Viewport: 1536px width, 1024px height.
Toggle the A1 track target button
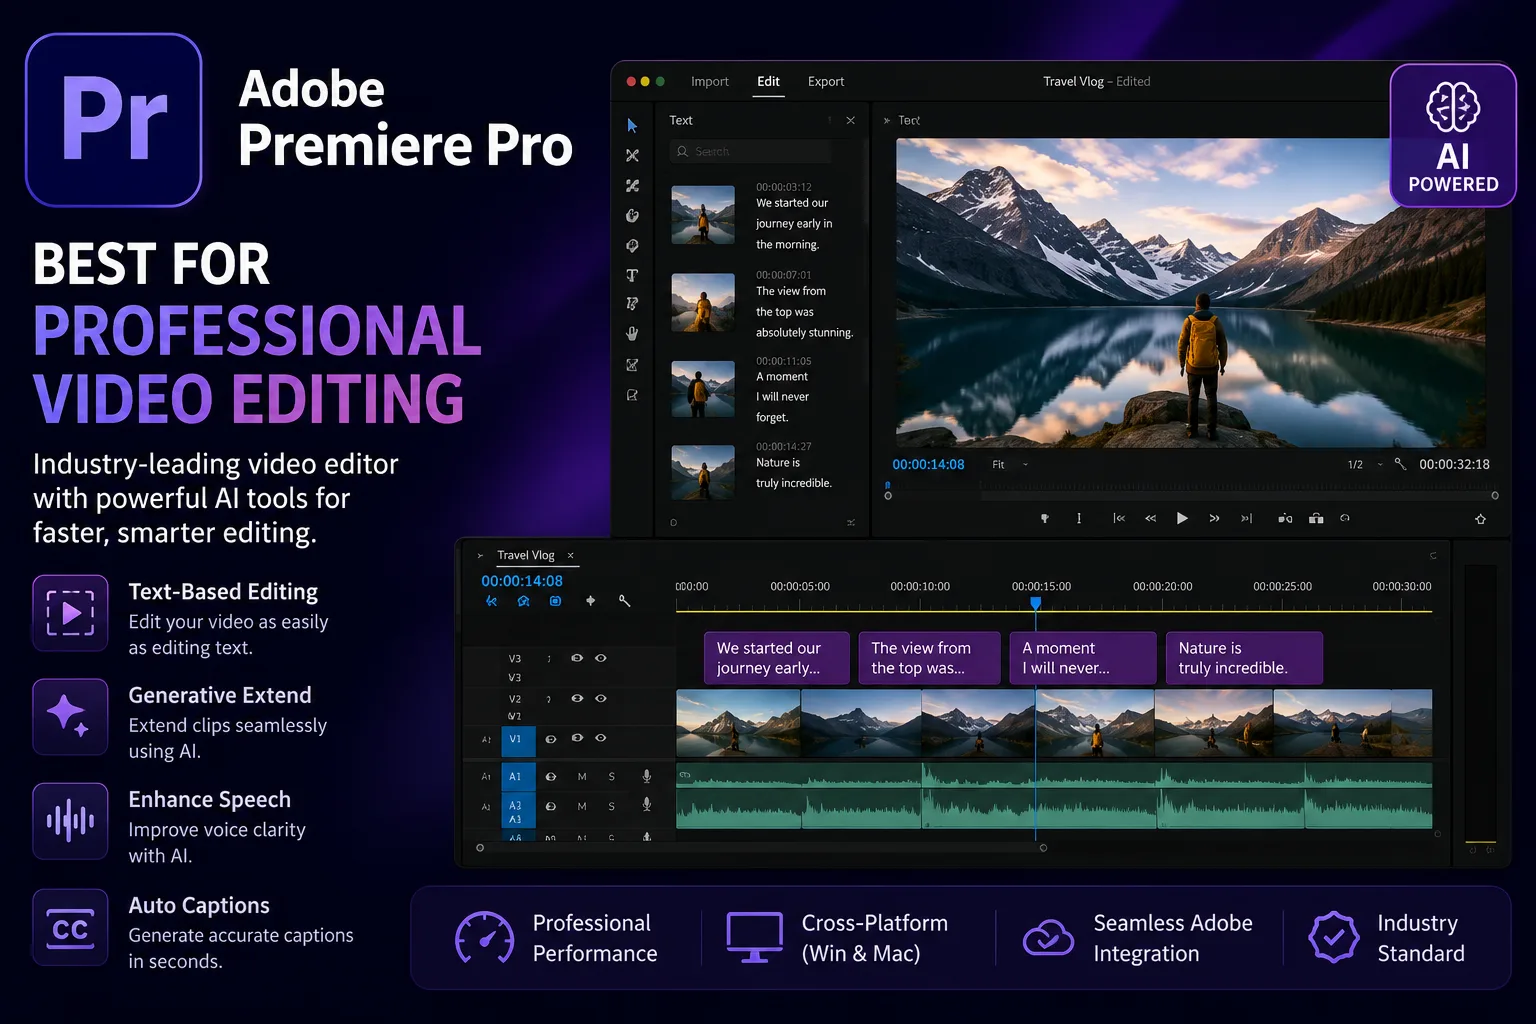pos(518,776)
